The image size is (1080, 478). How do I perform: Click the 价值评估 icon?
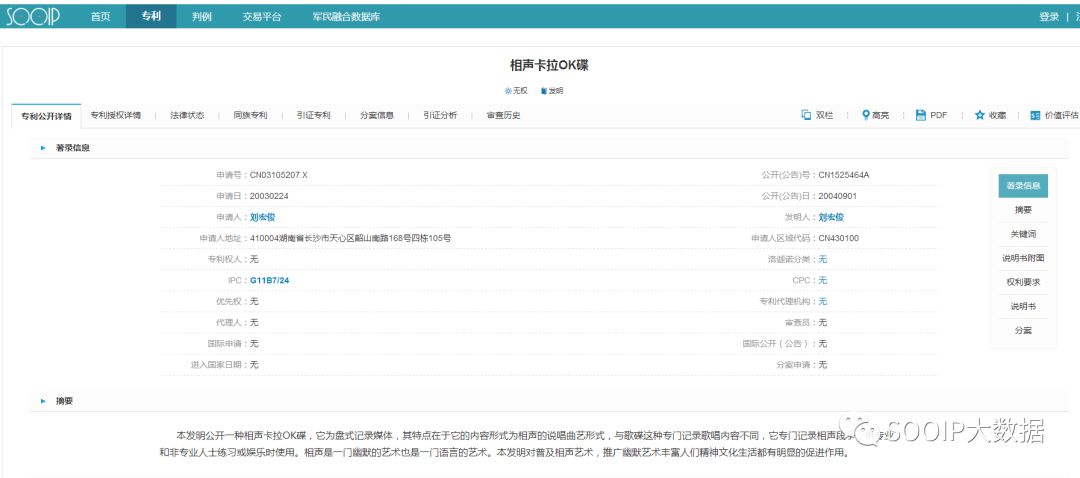pos(1035,115)
